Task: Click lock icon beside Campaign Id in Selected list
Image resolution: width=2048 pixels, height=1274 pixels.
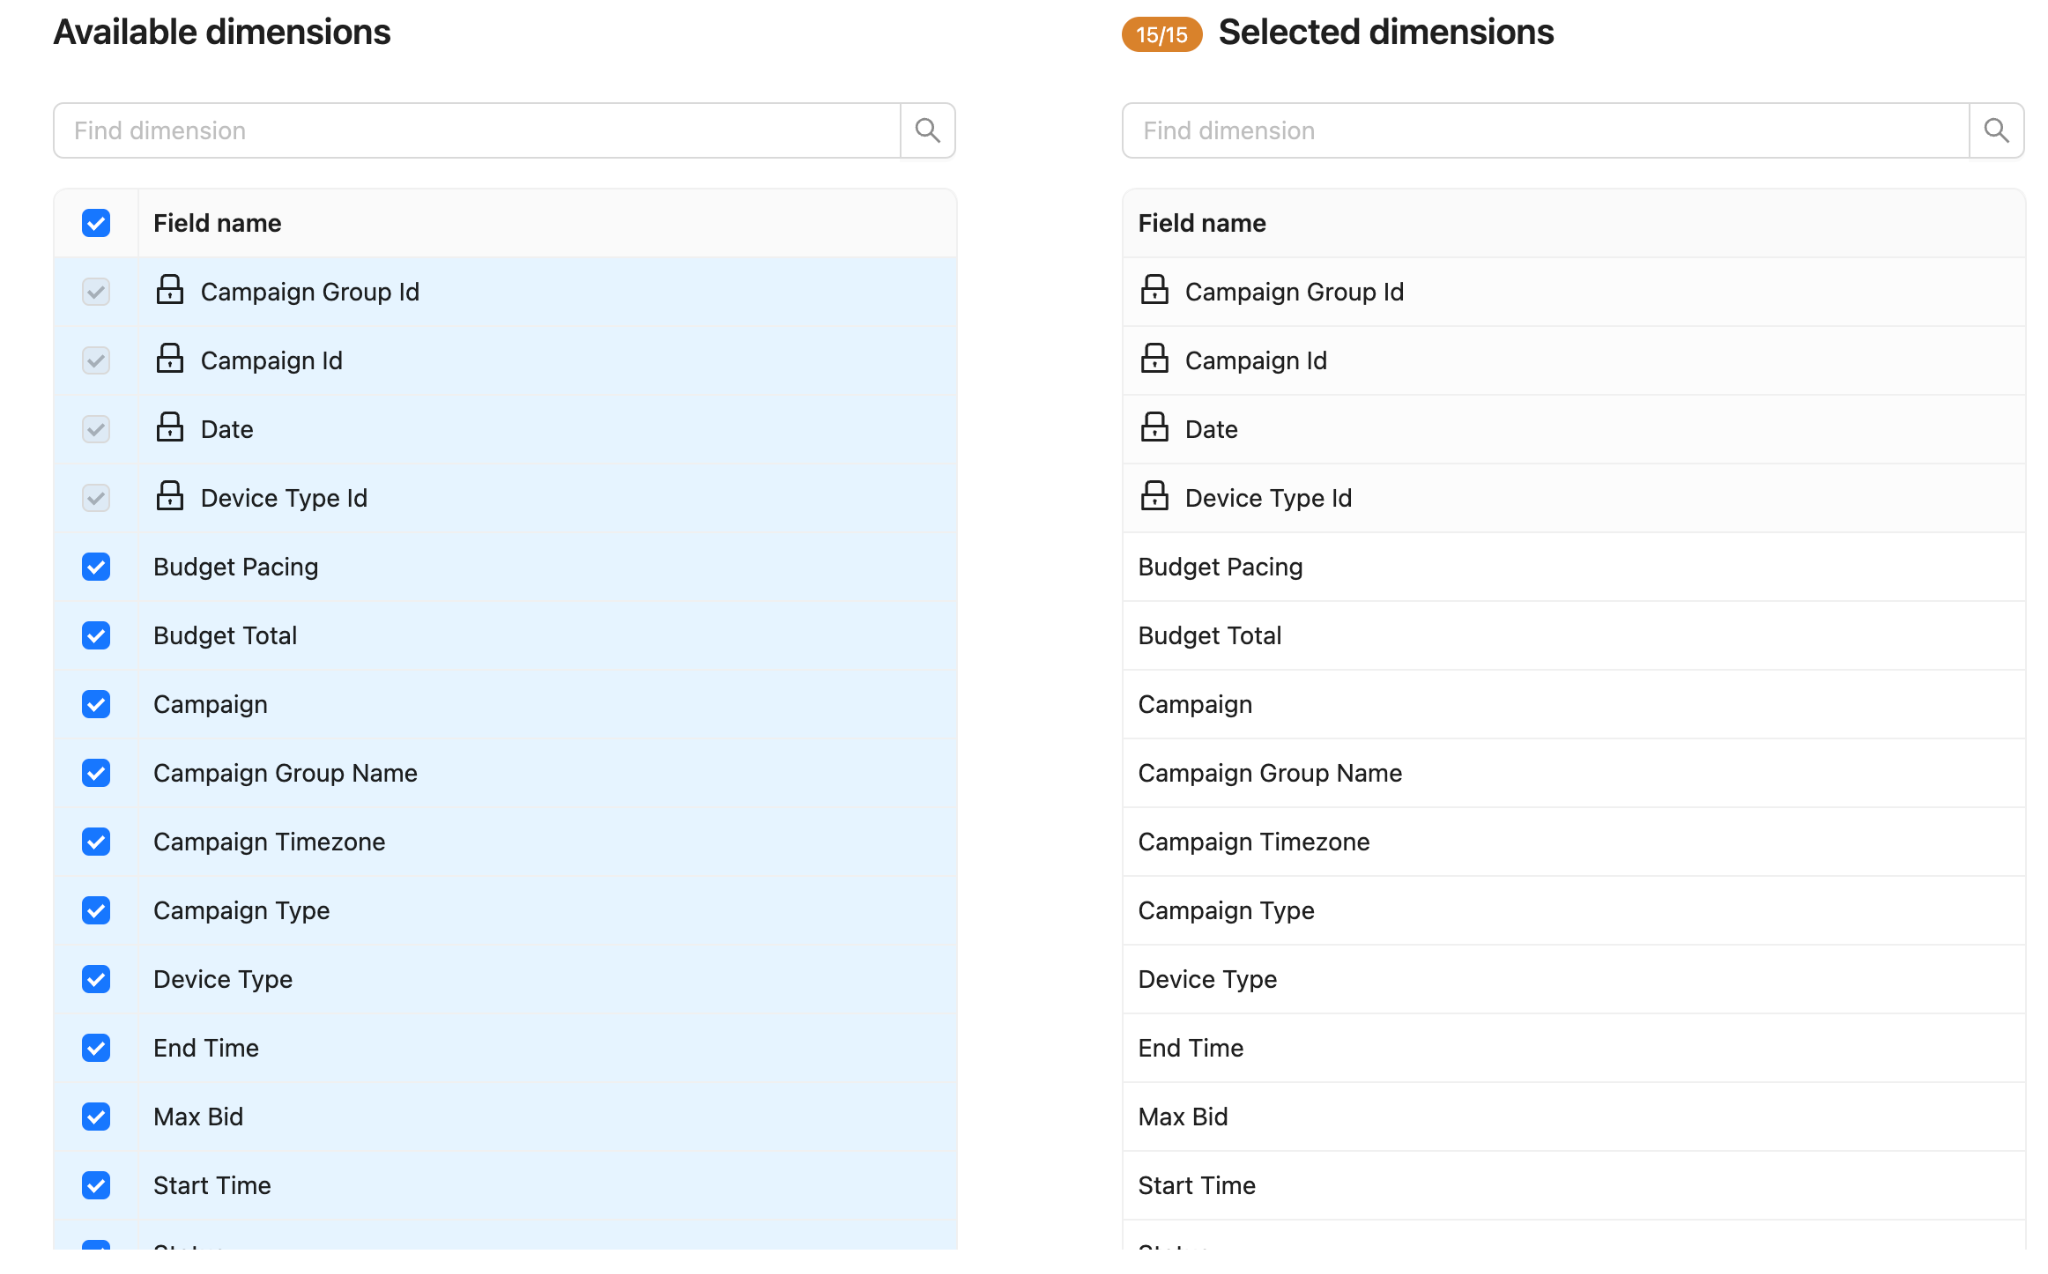Action: pos(1154,358)
